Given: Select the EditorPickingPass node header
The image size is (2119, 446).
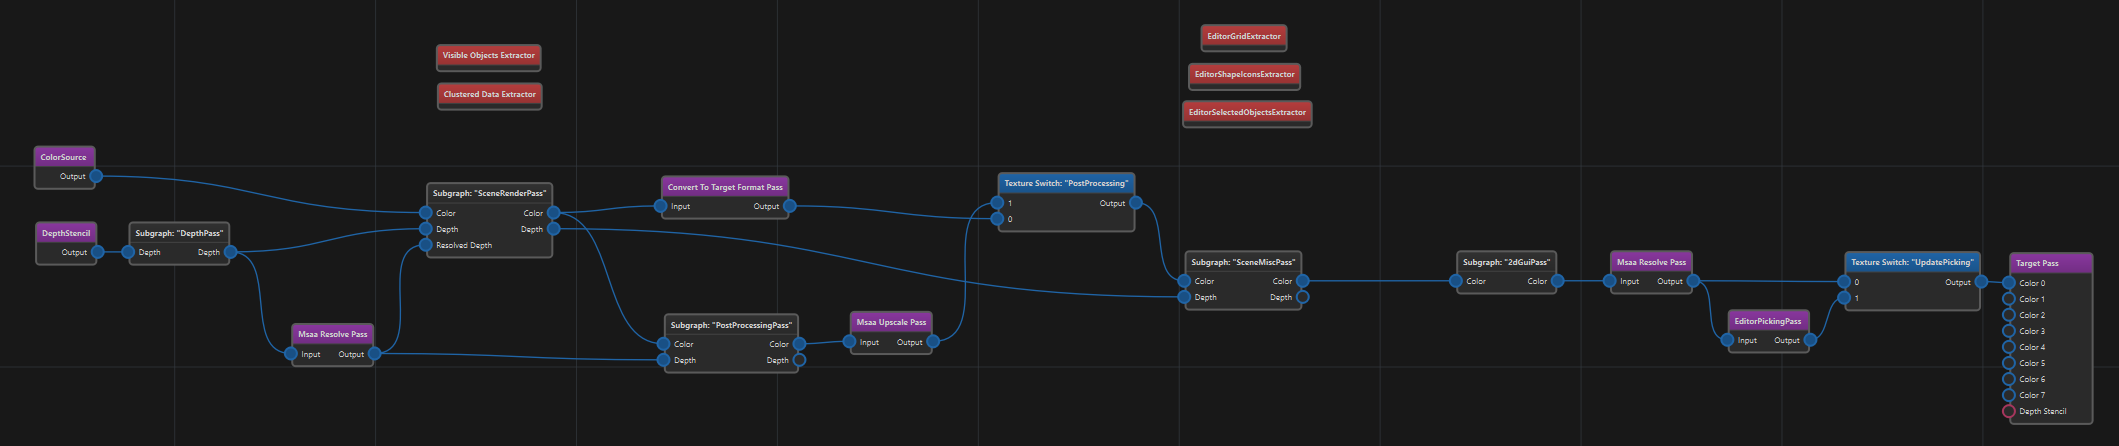Looking at the screenshot, I should (x=1768, y=321).
